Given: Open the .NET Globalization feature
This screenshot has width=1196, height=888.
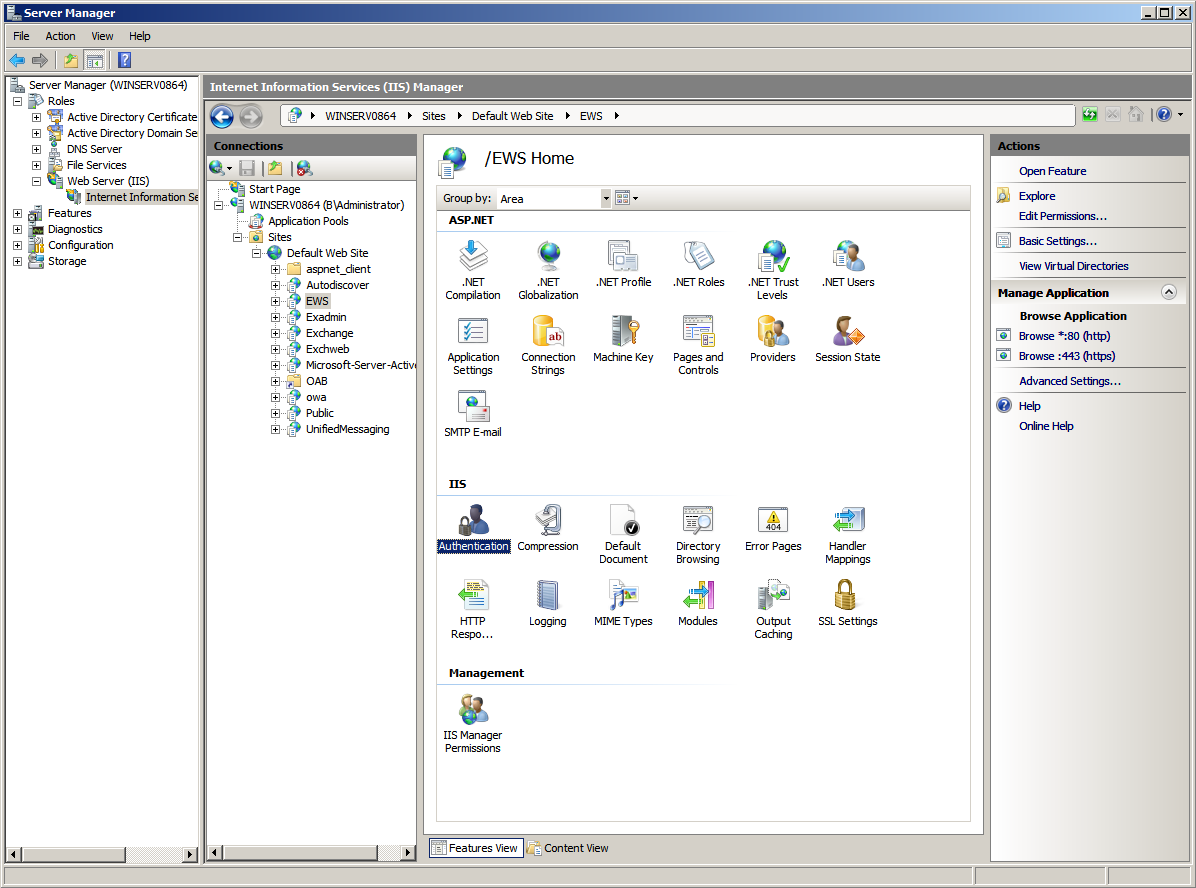Looking at the screenshot, I should tap(548, 269).
